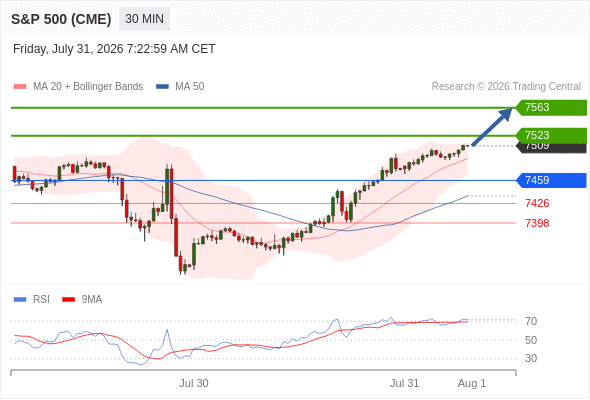The image size is (590, 400).
Task: Toggle the RSI legend label
Action: [41, 300]
